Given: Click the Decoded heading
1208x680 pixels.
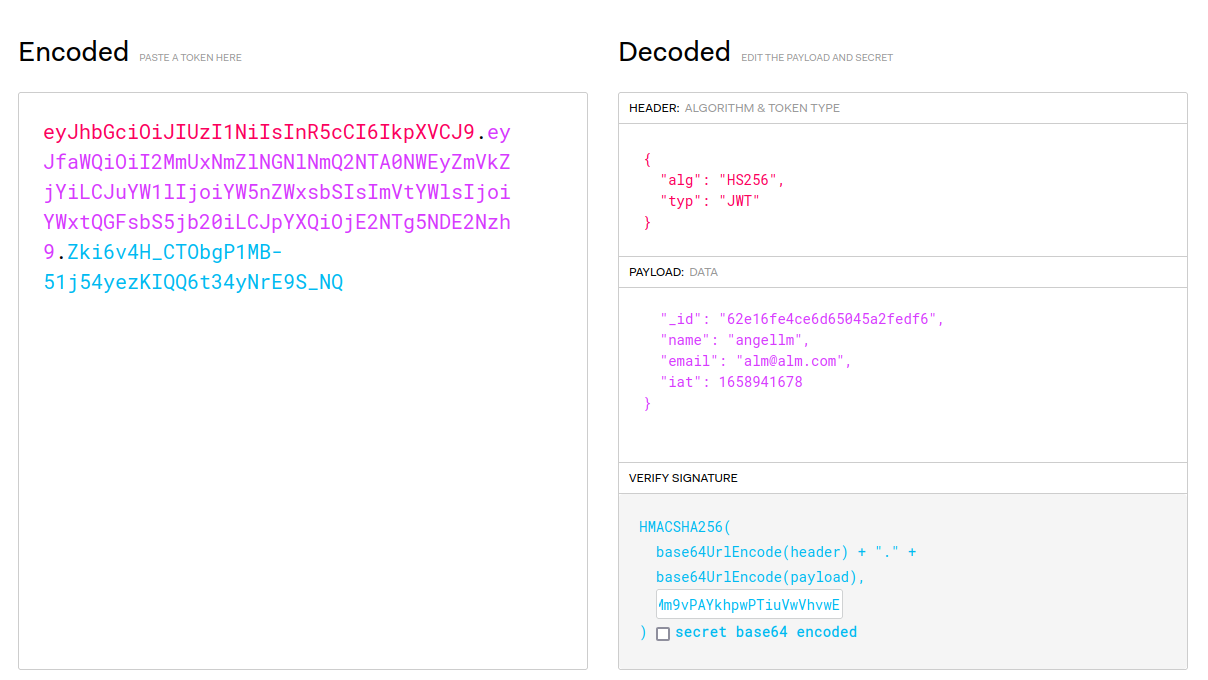Looking at the screenshot, I should [674, 52].
